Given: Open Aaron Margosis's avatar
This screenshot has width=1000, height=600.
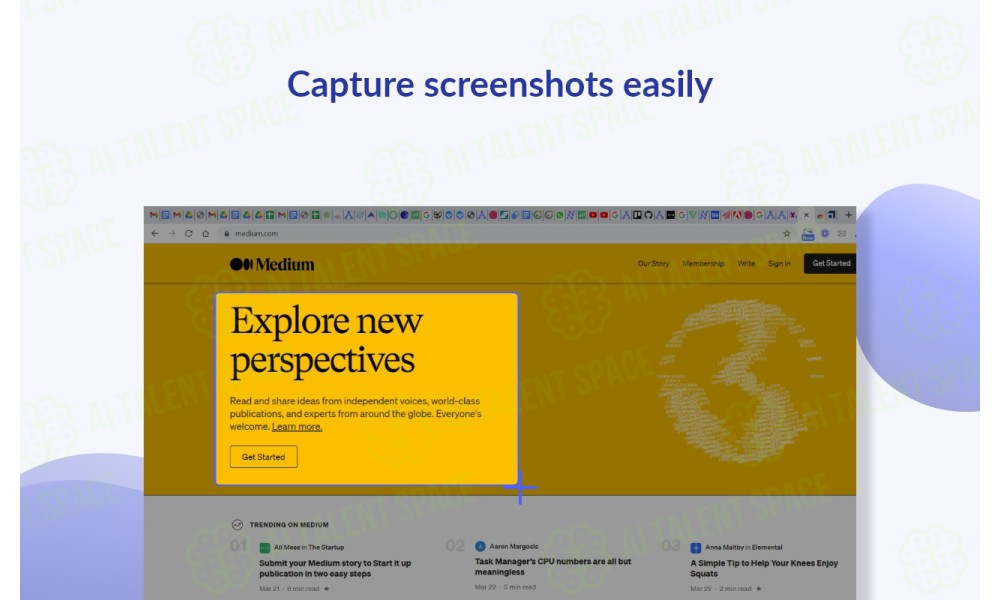Looking at the screenshot, I should coord(480,546).
